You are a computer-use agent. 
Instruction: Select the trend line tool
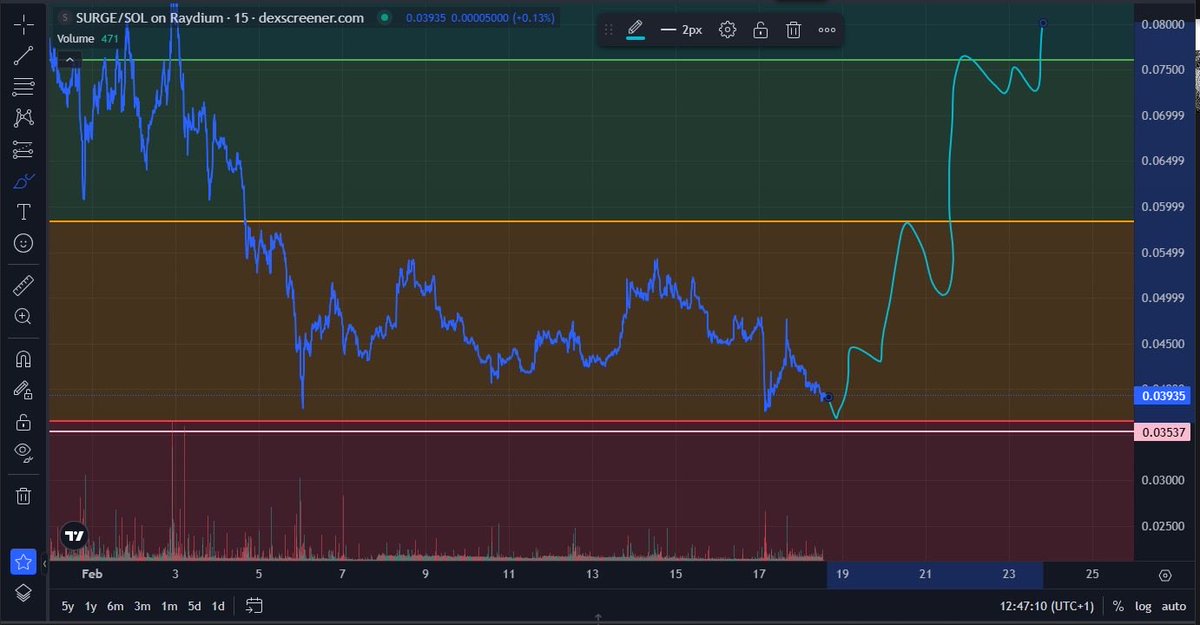click(x=24, y=55)
